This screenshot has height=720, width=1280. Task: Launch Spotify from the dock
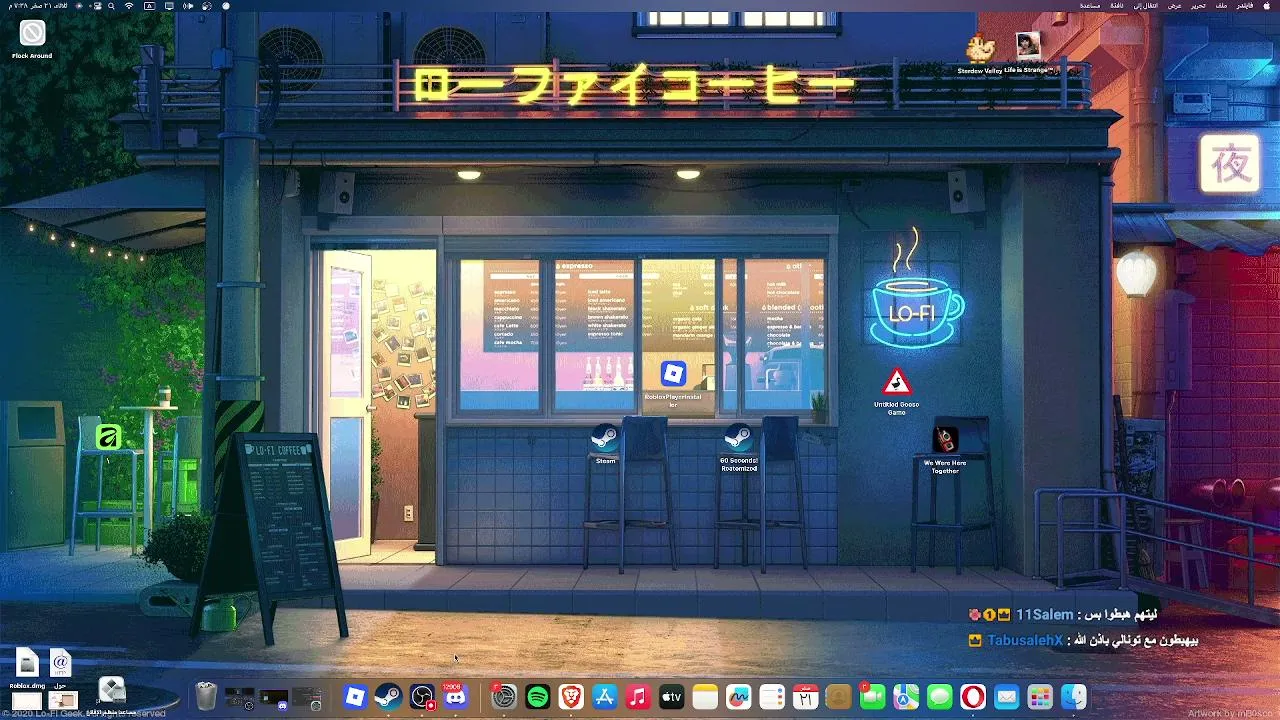(538, 697)
